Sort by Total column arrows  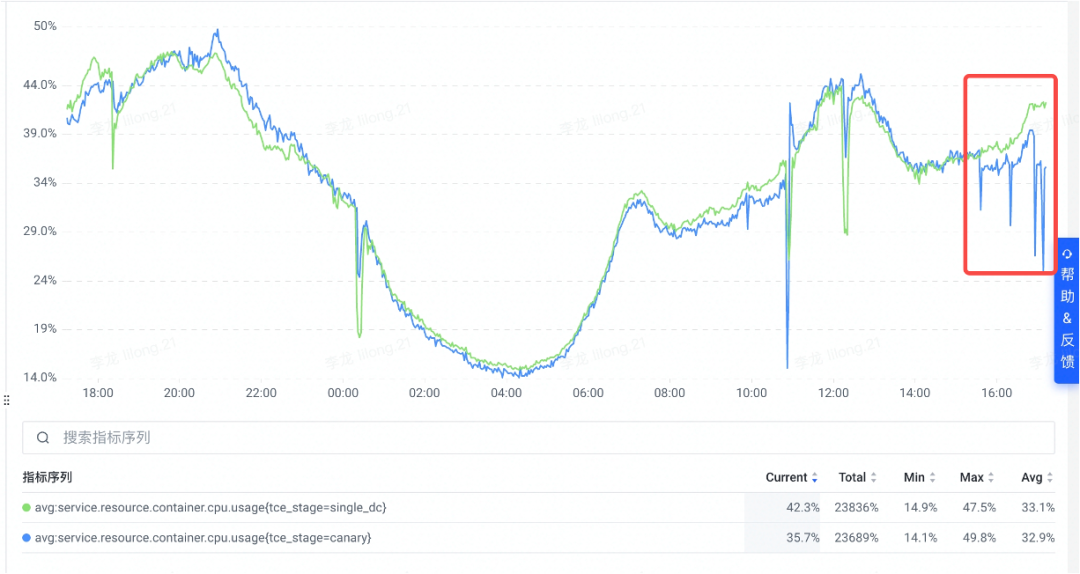click(x=873, y=478)
